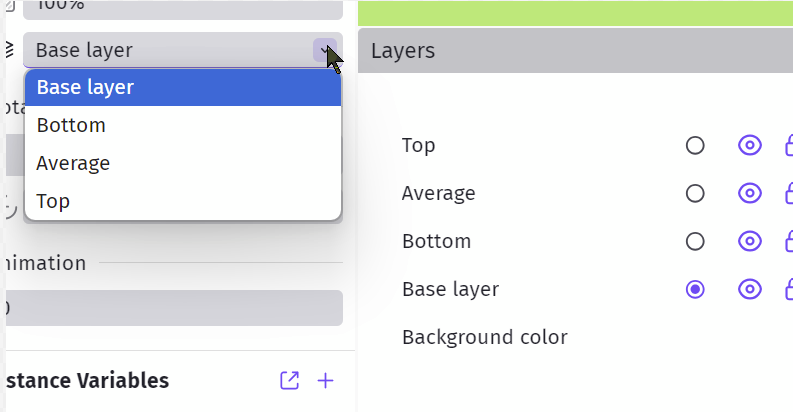
Task: Toggle Base layer visibility eye icon
Action: (x=749, y=290)
